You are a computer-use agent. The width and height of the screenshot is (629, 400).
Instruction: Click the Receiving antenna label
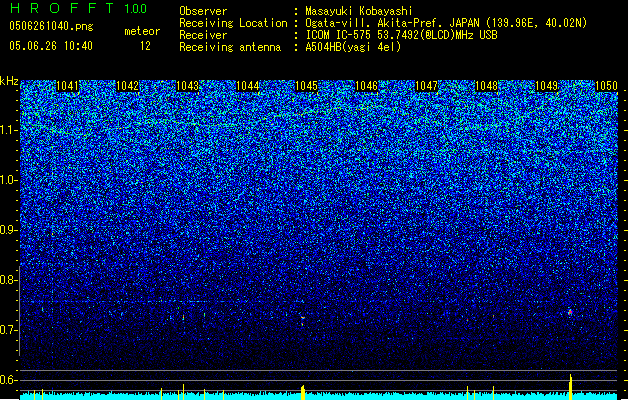[230, 47]
